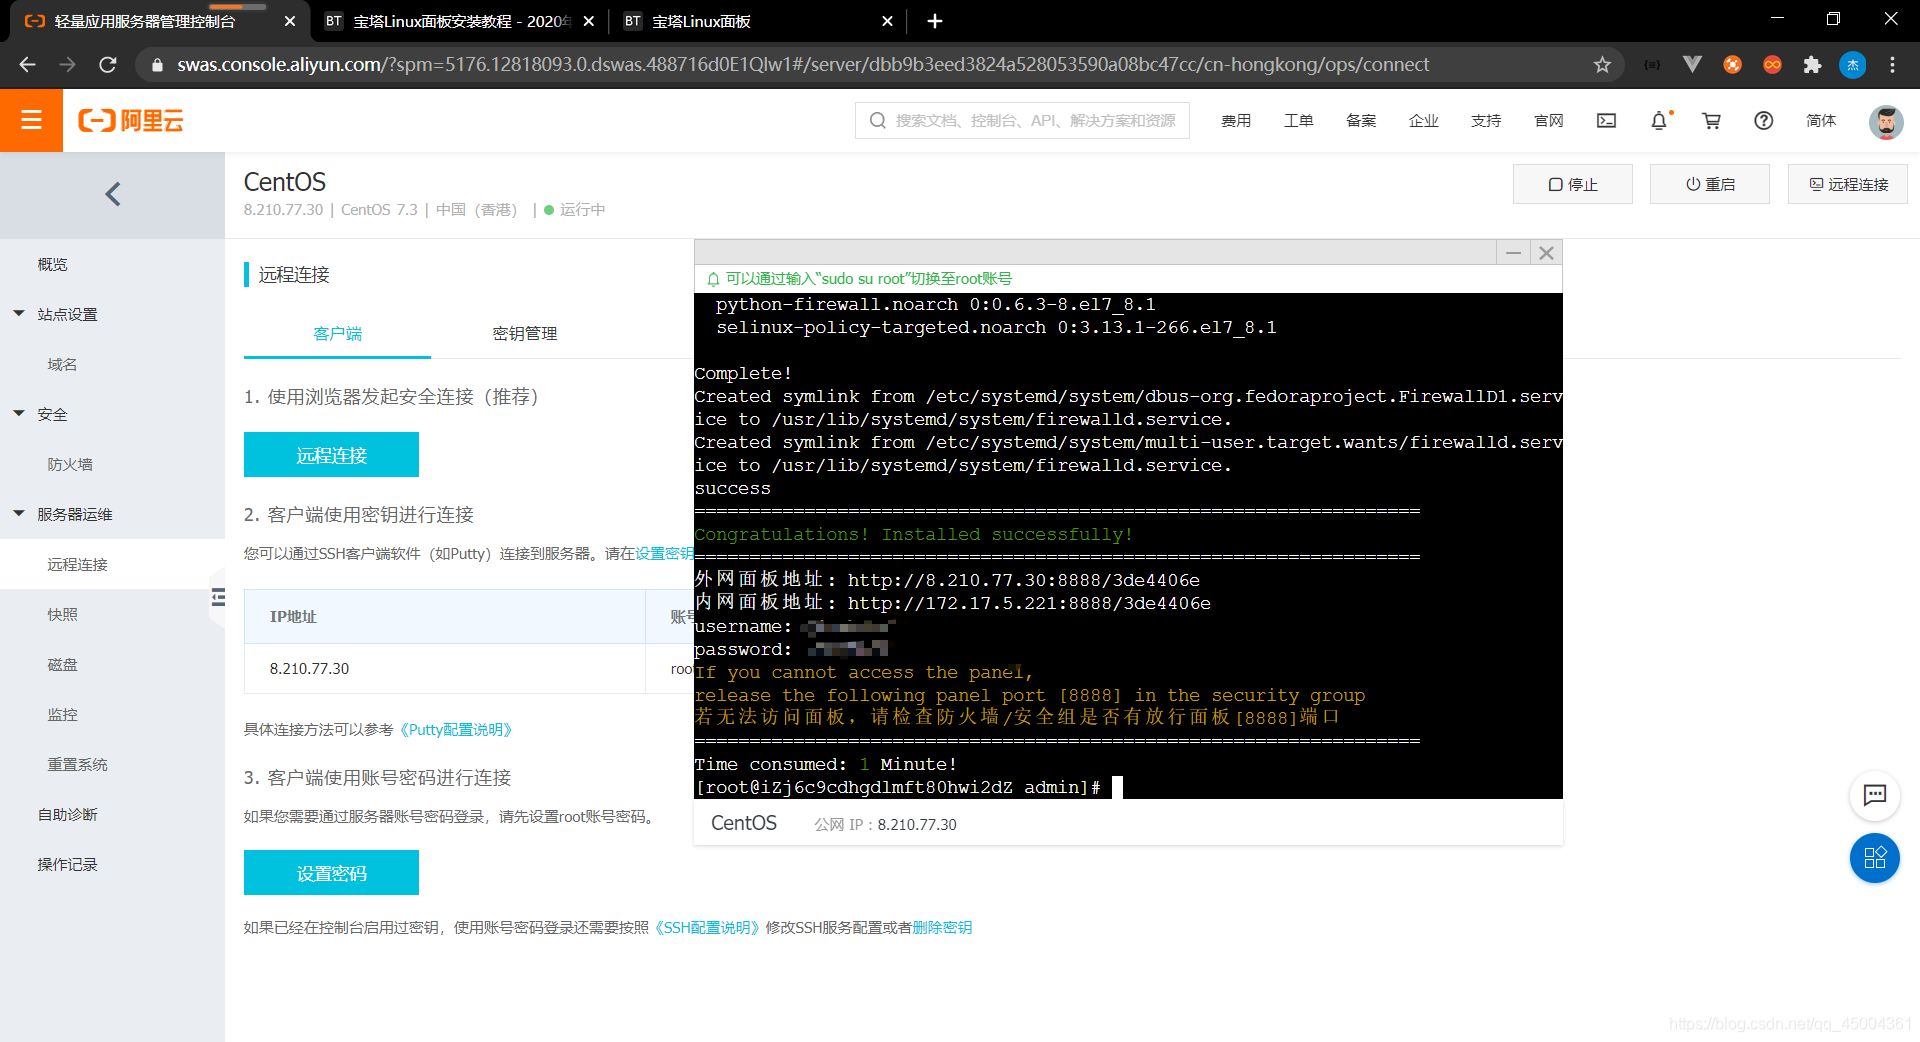Open the 重置系统 sidebar item
This screenshot has width=1920, height=1042.
78,764
